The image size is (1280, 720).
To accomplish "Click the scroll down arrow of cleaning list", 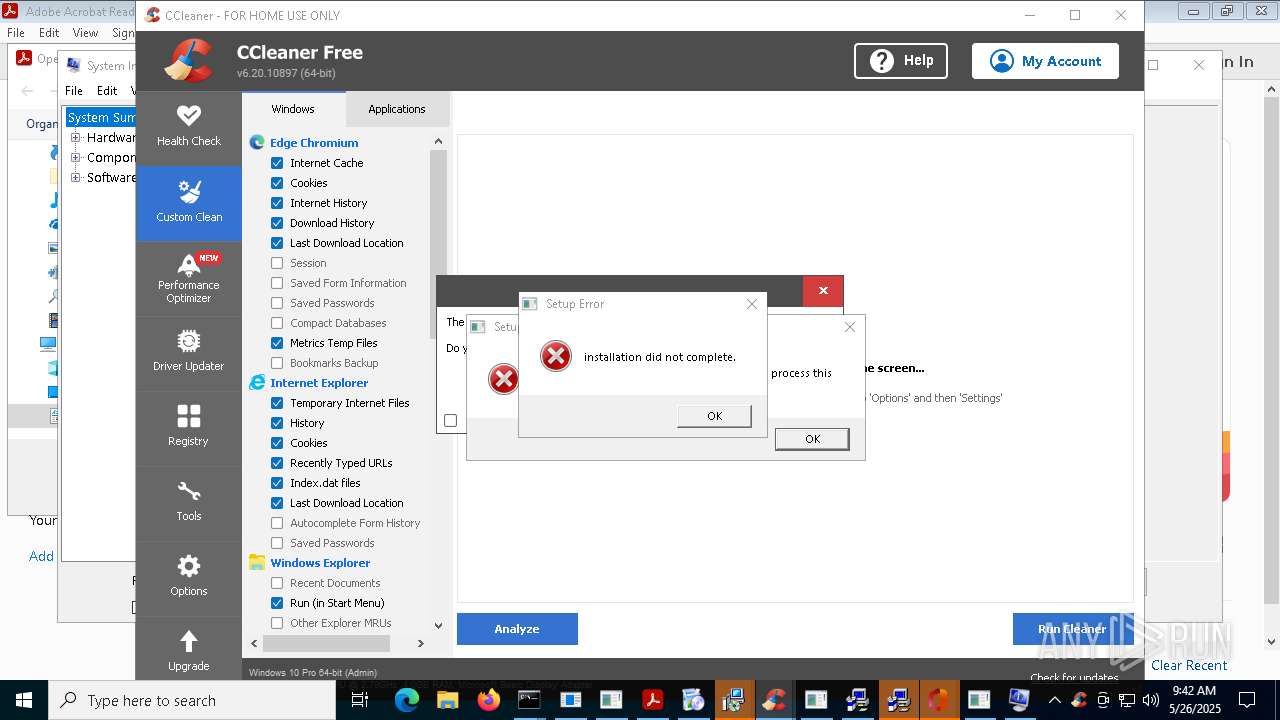I will point(438,624).
